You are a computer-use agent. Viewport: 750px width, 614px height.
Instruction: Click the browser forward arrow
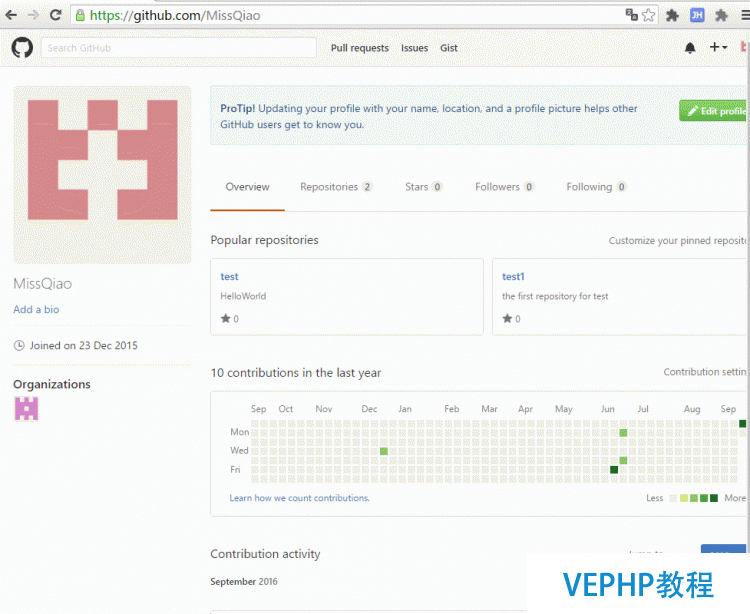pyautogui.click(x=33, y=15)
